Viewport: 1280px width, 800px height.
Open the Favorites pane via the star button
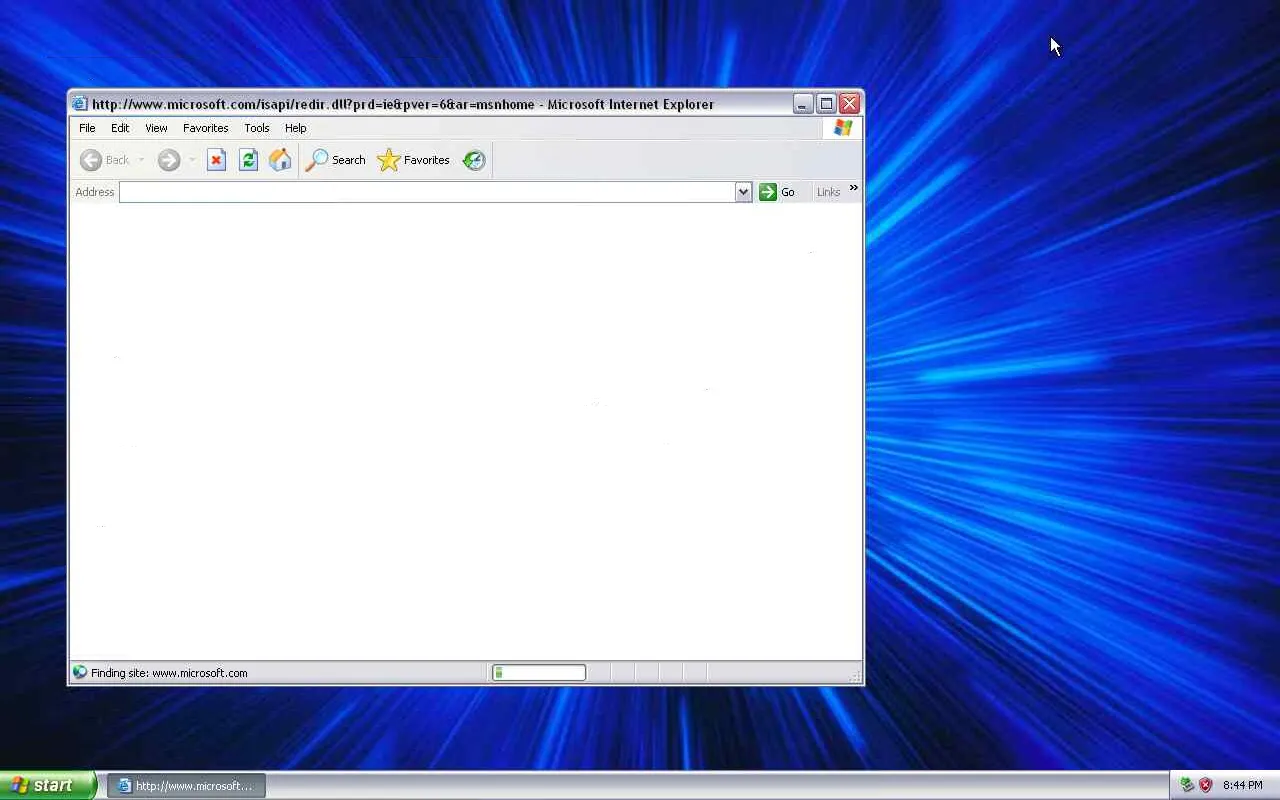pos(414,160)
